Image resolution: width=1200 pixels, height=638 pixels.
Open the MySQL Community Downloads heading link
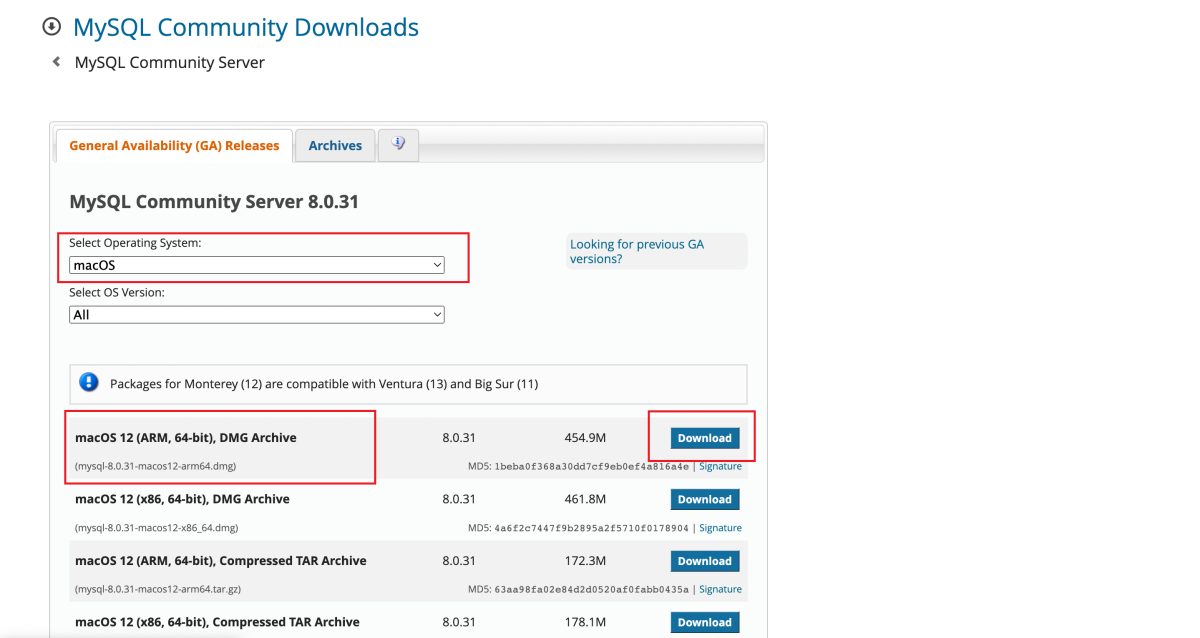click(x=246, y=27)
